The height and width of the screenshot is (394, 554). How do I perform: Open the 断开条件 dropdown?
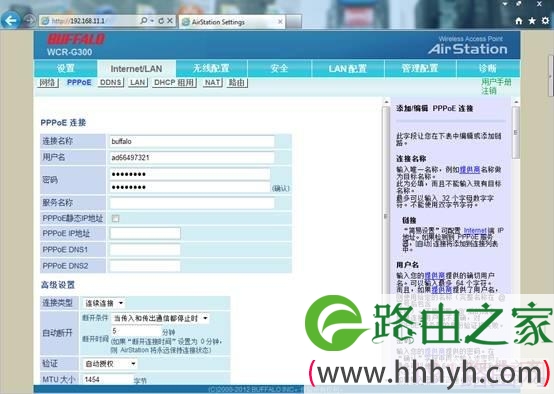coord(160,318)
